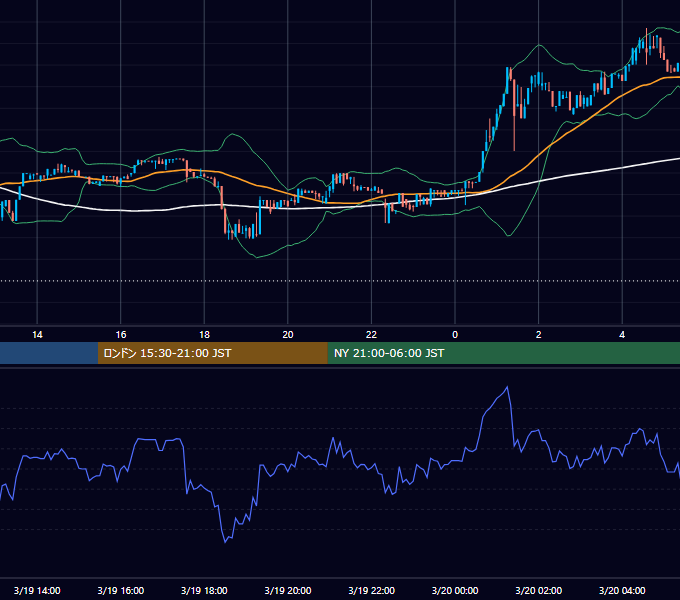Click the London 15:30-21:00 JST session bar
This screenshot has height=600, width=680.
[212, 353]
